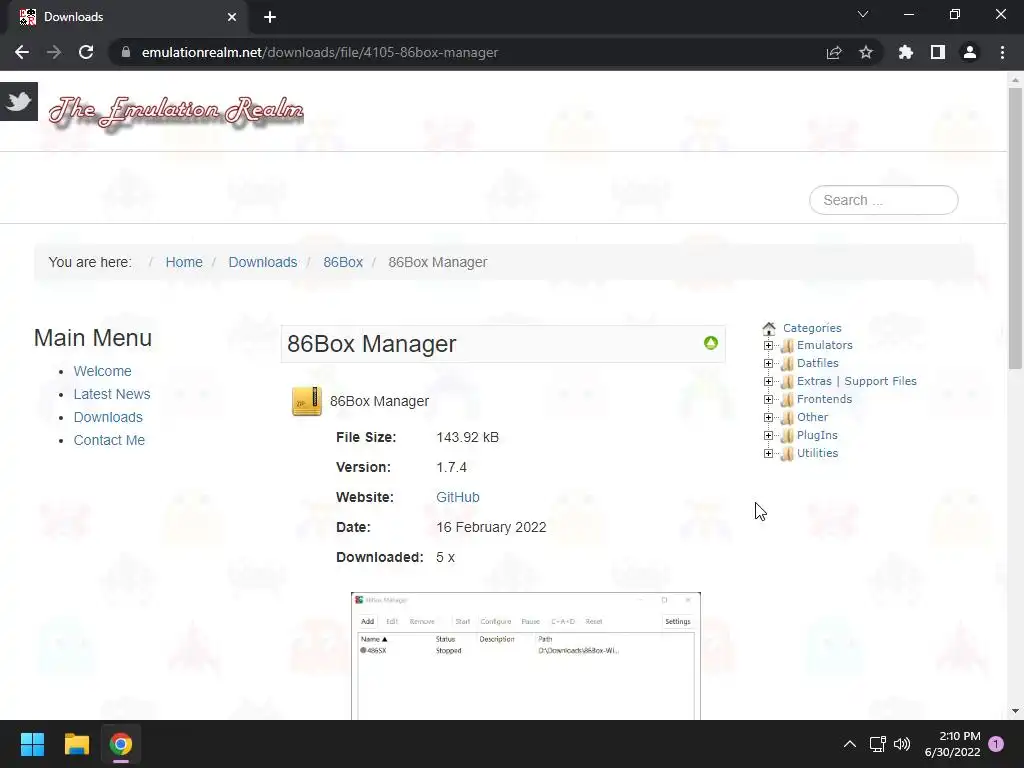Open the network status tray icon
The width and height of the screenshot is (1024, 768).
(x=877, y=744)
